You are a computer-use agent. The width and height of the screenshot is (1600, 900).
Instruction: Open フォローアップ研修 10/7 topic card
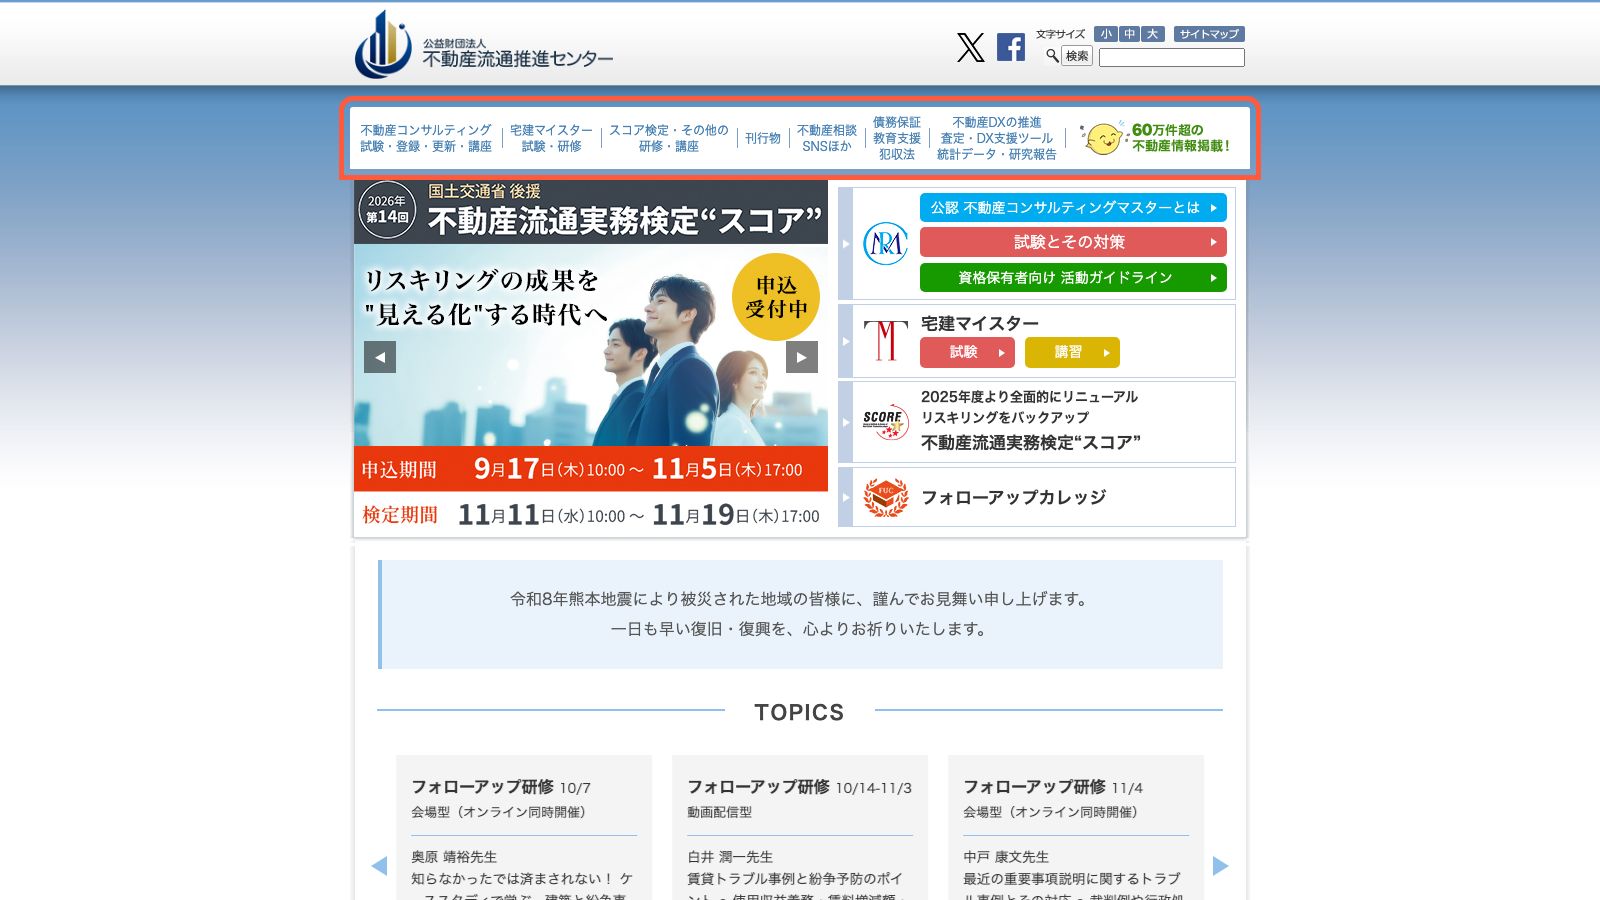(524, 827)
